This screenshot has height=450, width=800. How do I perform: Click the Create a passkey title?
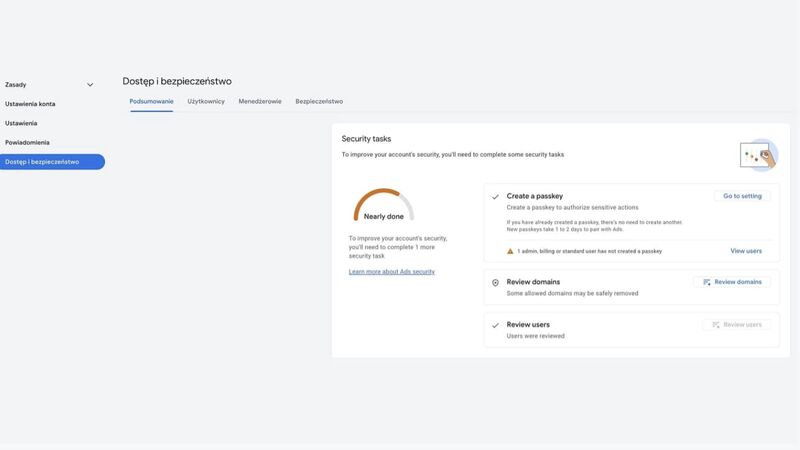[535, 196]
